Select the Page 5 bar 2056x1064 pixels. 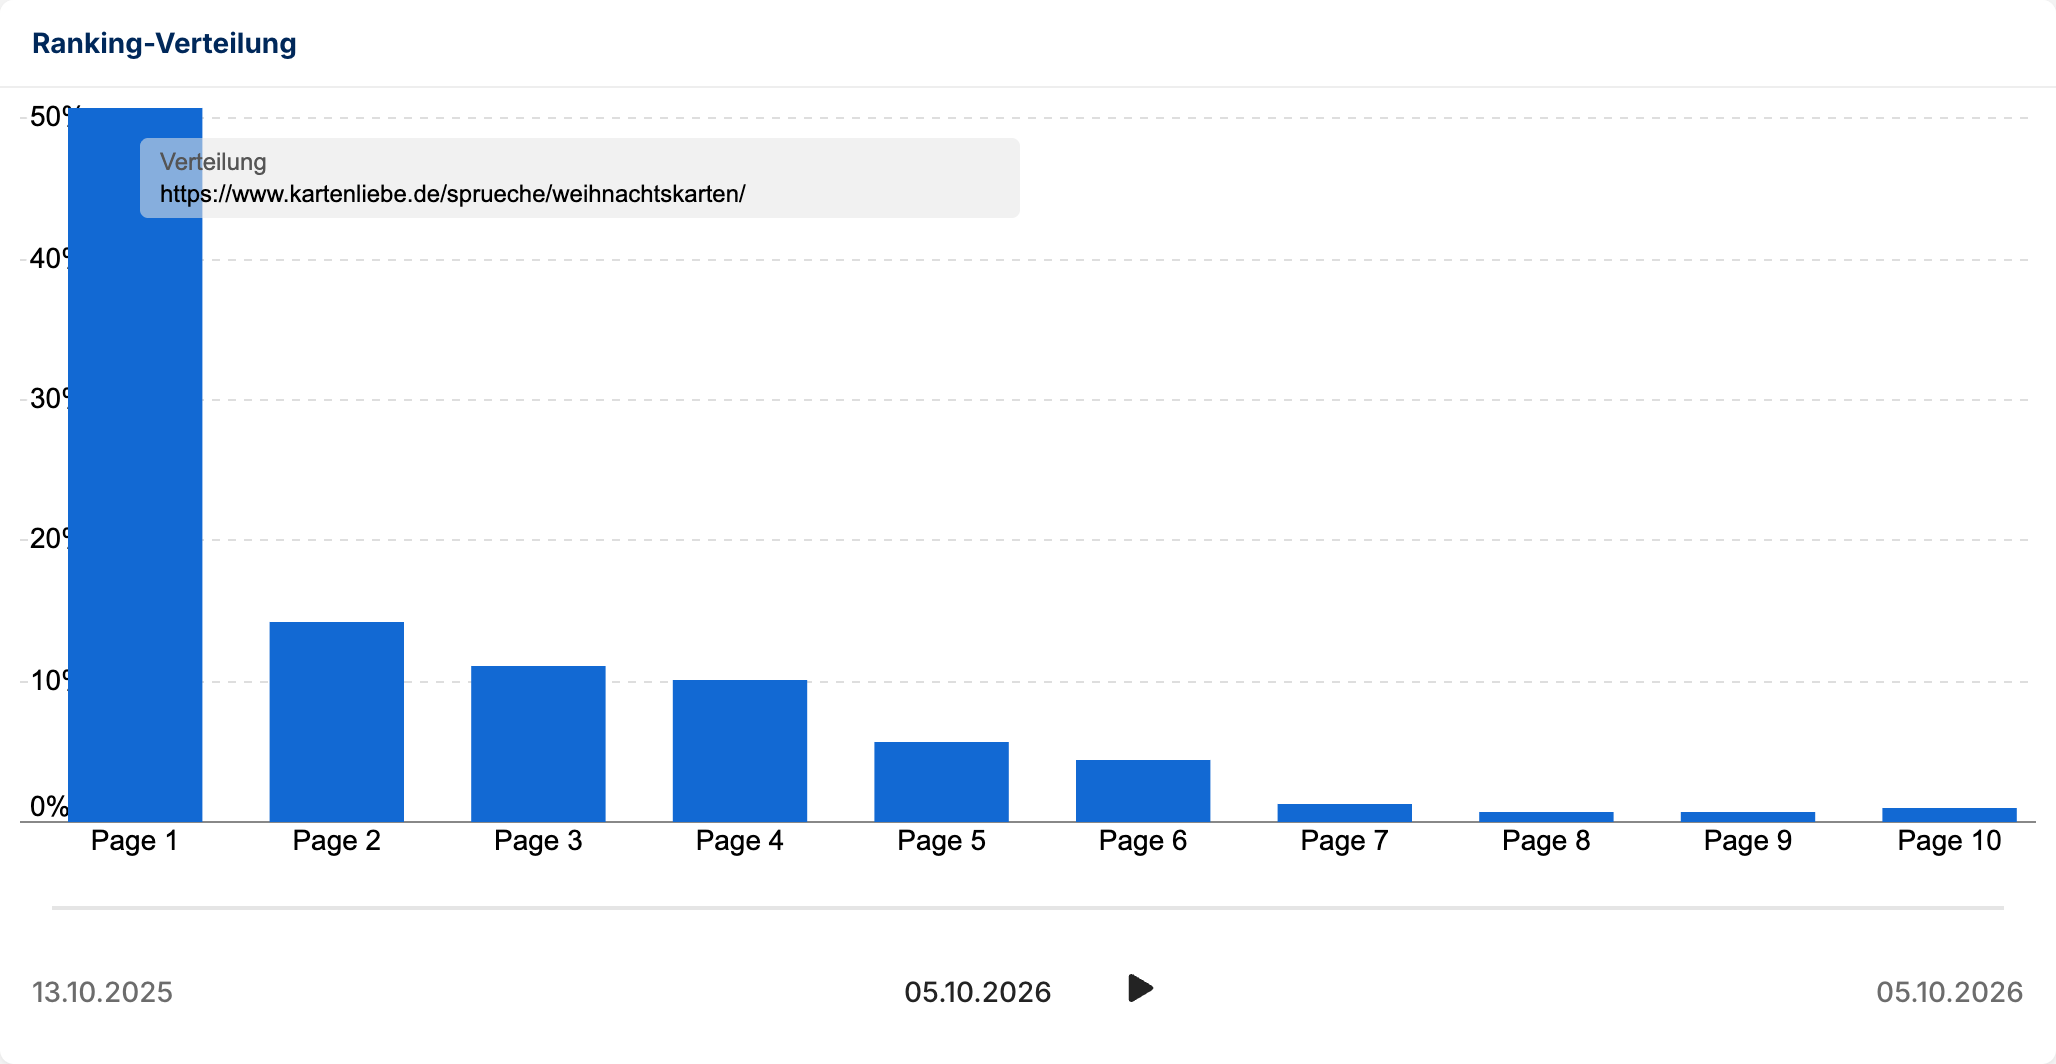(941, 782)
